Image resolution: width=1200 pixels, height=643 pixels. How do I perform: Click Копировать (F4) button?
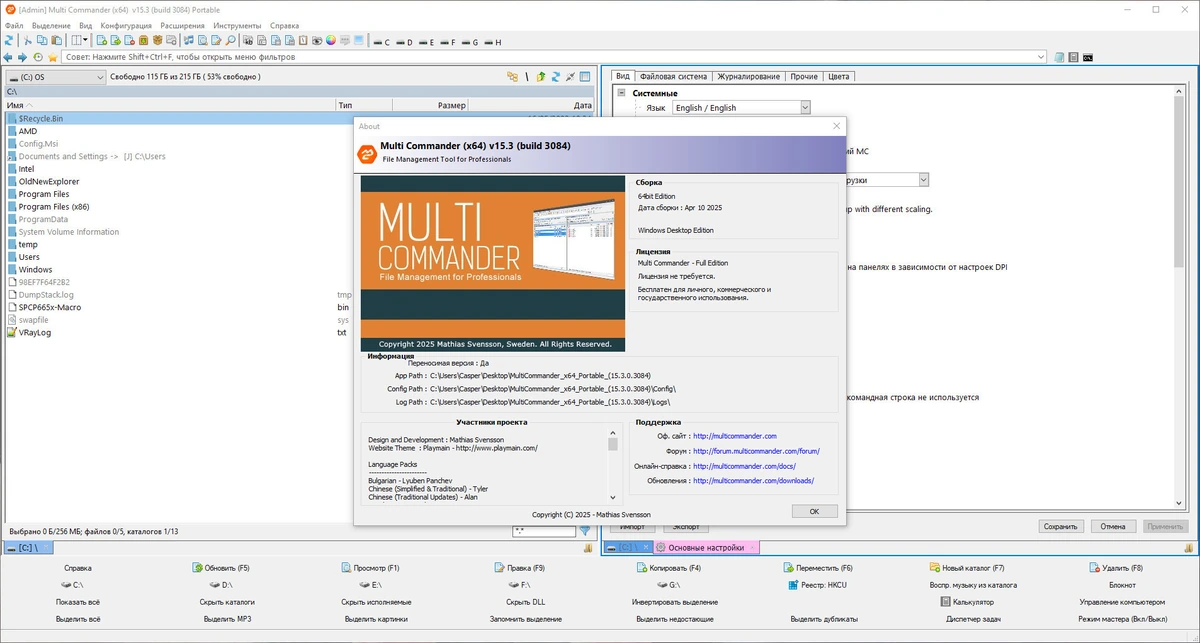tap(667, 568)
